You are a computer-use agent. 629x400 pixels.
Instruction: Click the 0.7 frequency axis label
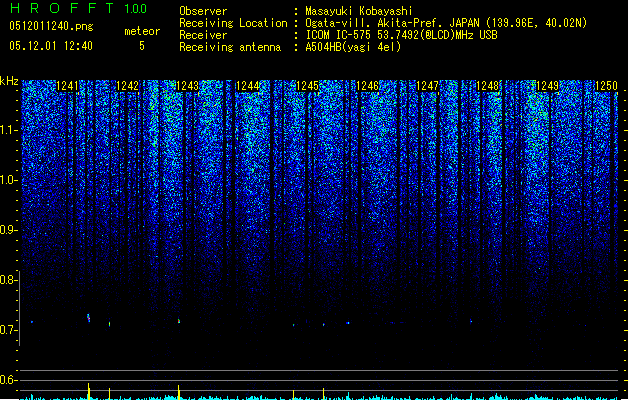coord(9,330)
